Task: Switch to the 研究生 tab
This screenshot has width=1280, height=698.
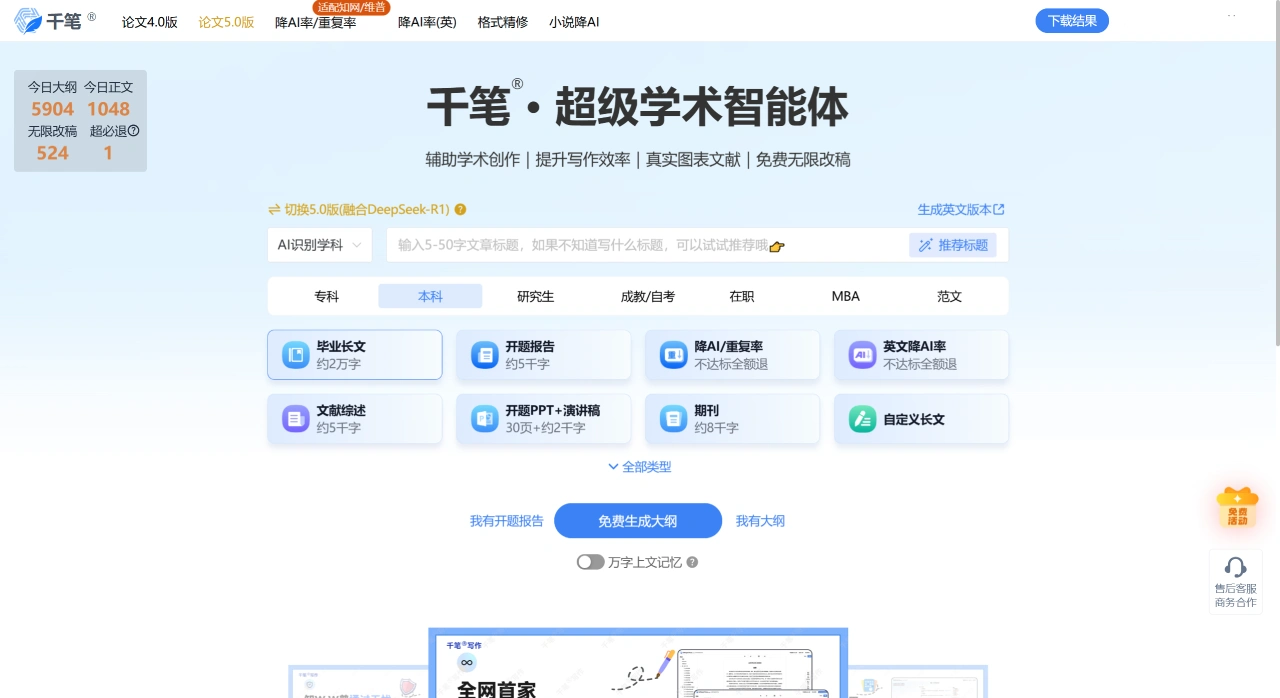Action: tap(535, 296)
